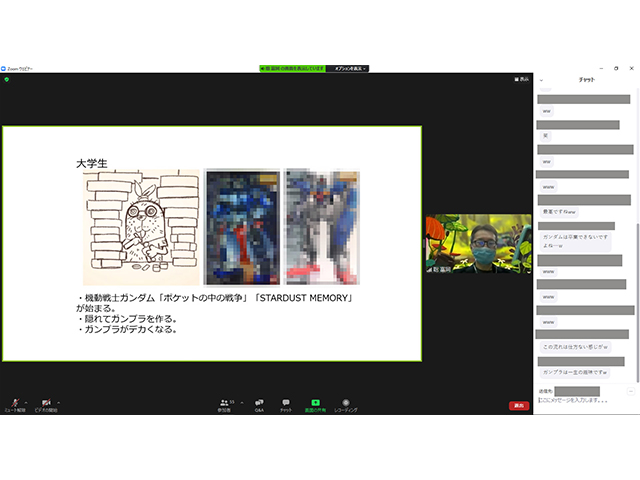Start video with the camera icon

[46, 405]
